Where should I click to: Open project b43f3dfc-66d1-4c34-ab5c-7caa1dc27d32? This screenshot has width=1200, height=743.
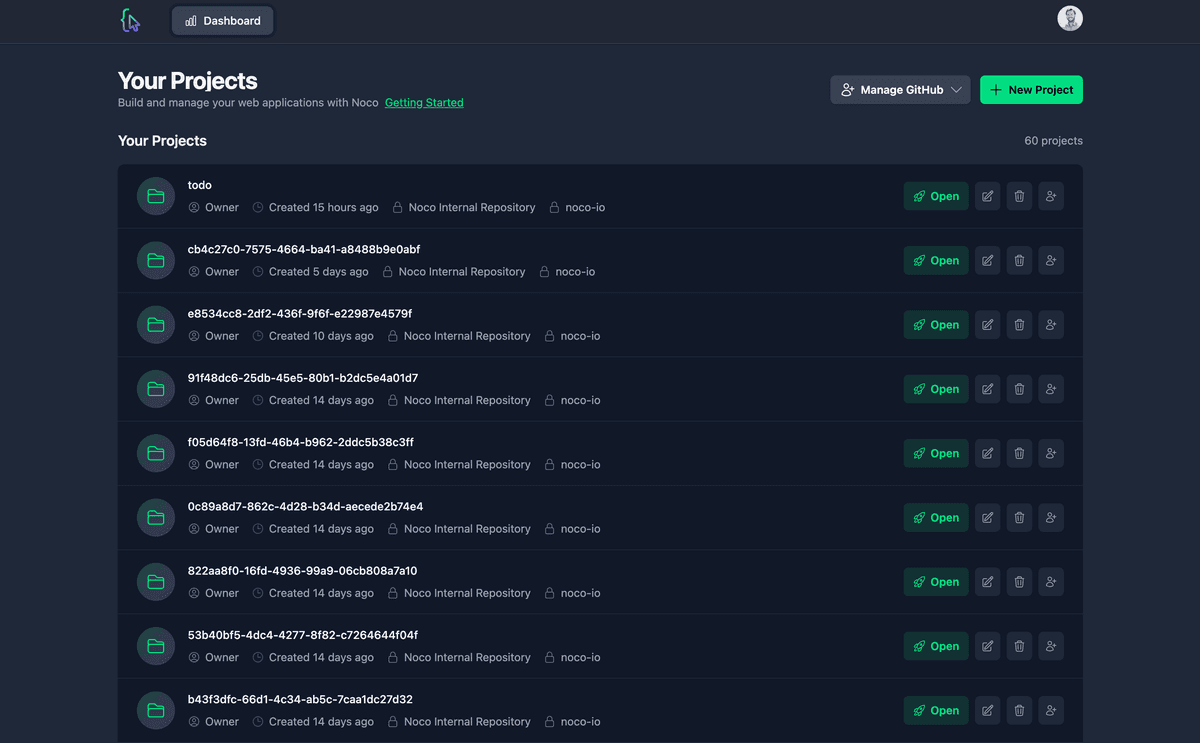(x=936, y=710)
